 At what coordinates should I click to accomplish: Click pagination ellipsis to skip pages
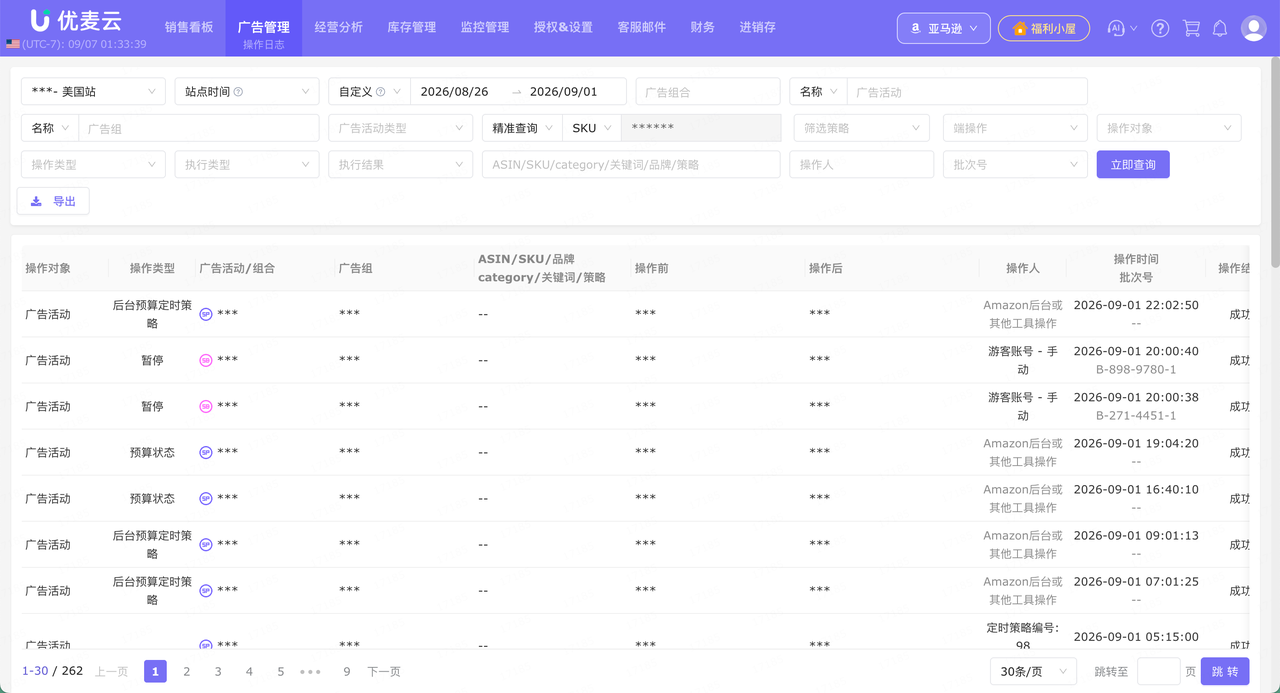click(x=311, y=672)
